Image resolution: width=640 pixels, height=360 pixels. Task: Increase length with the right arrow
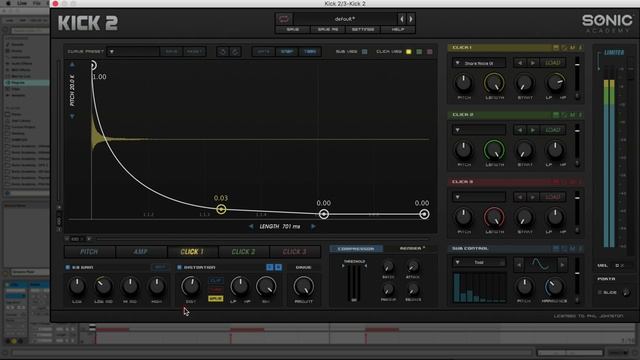click(x=313, y=226)
